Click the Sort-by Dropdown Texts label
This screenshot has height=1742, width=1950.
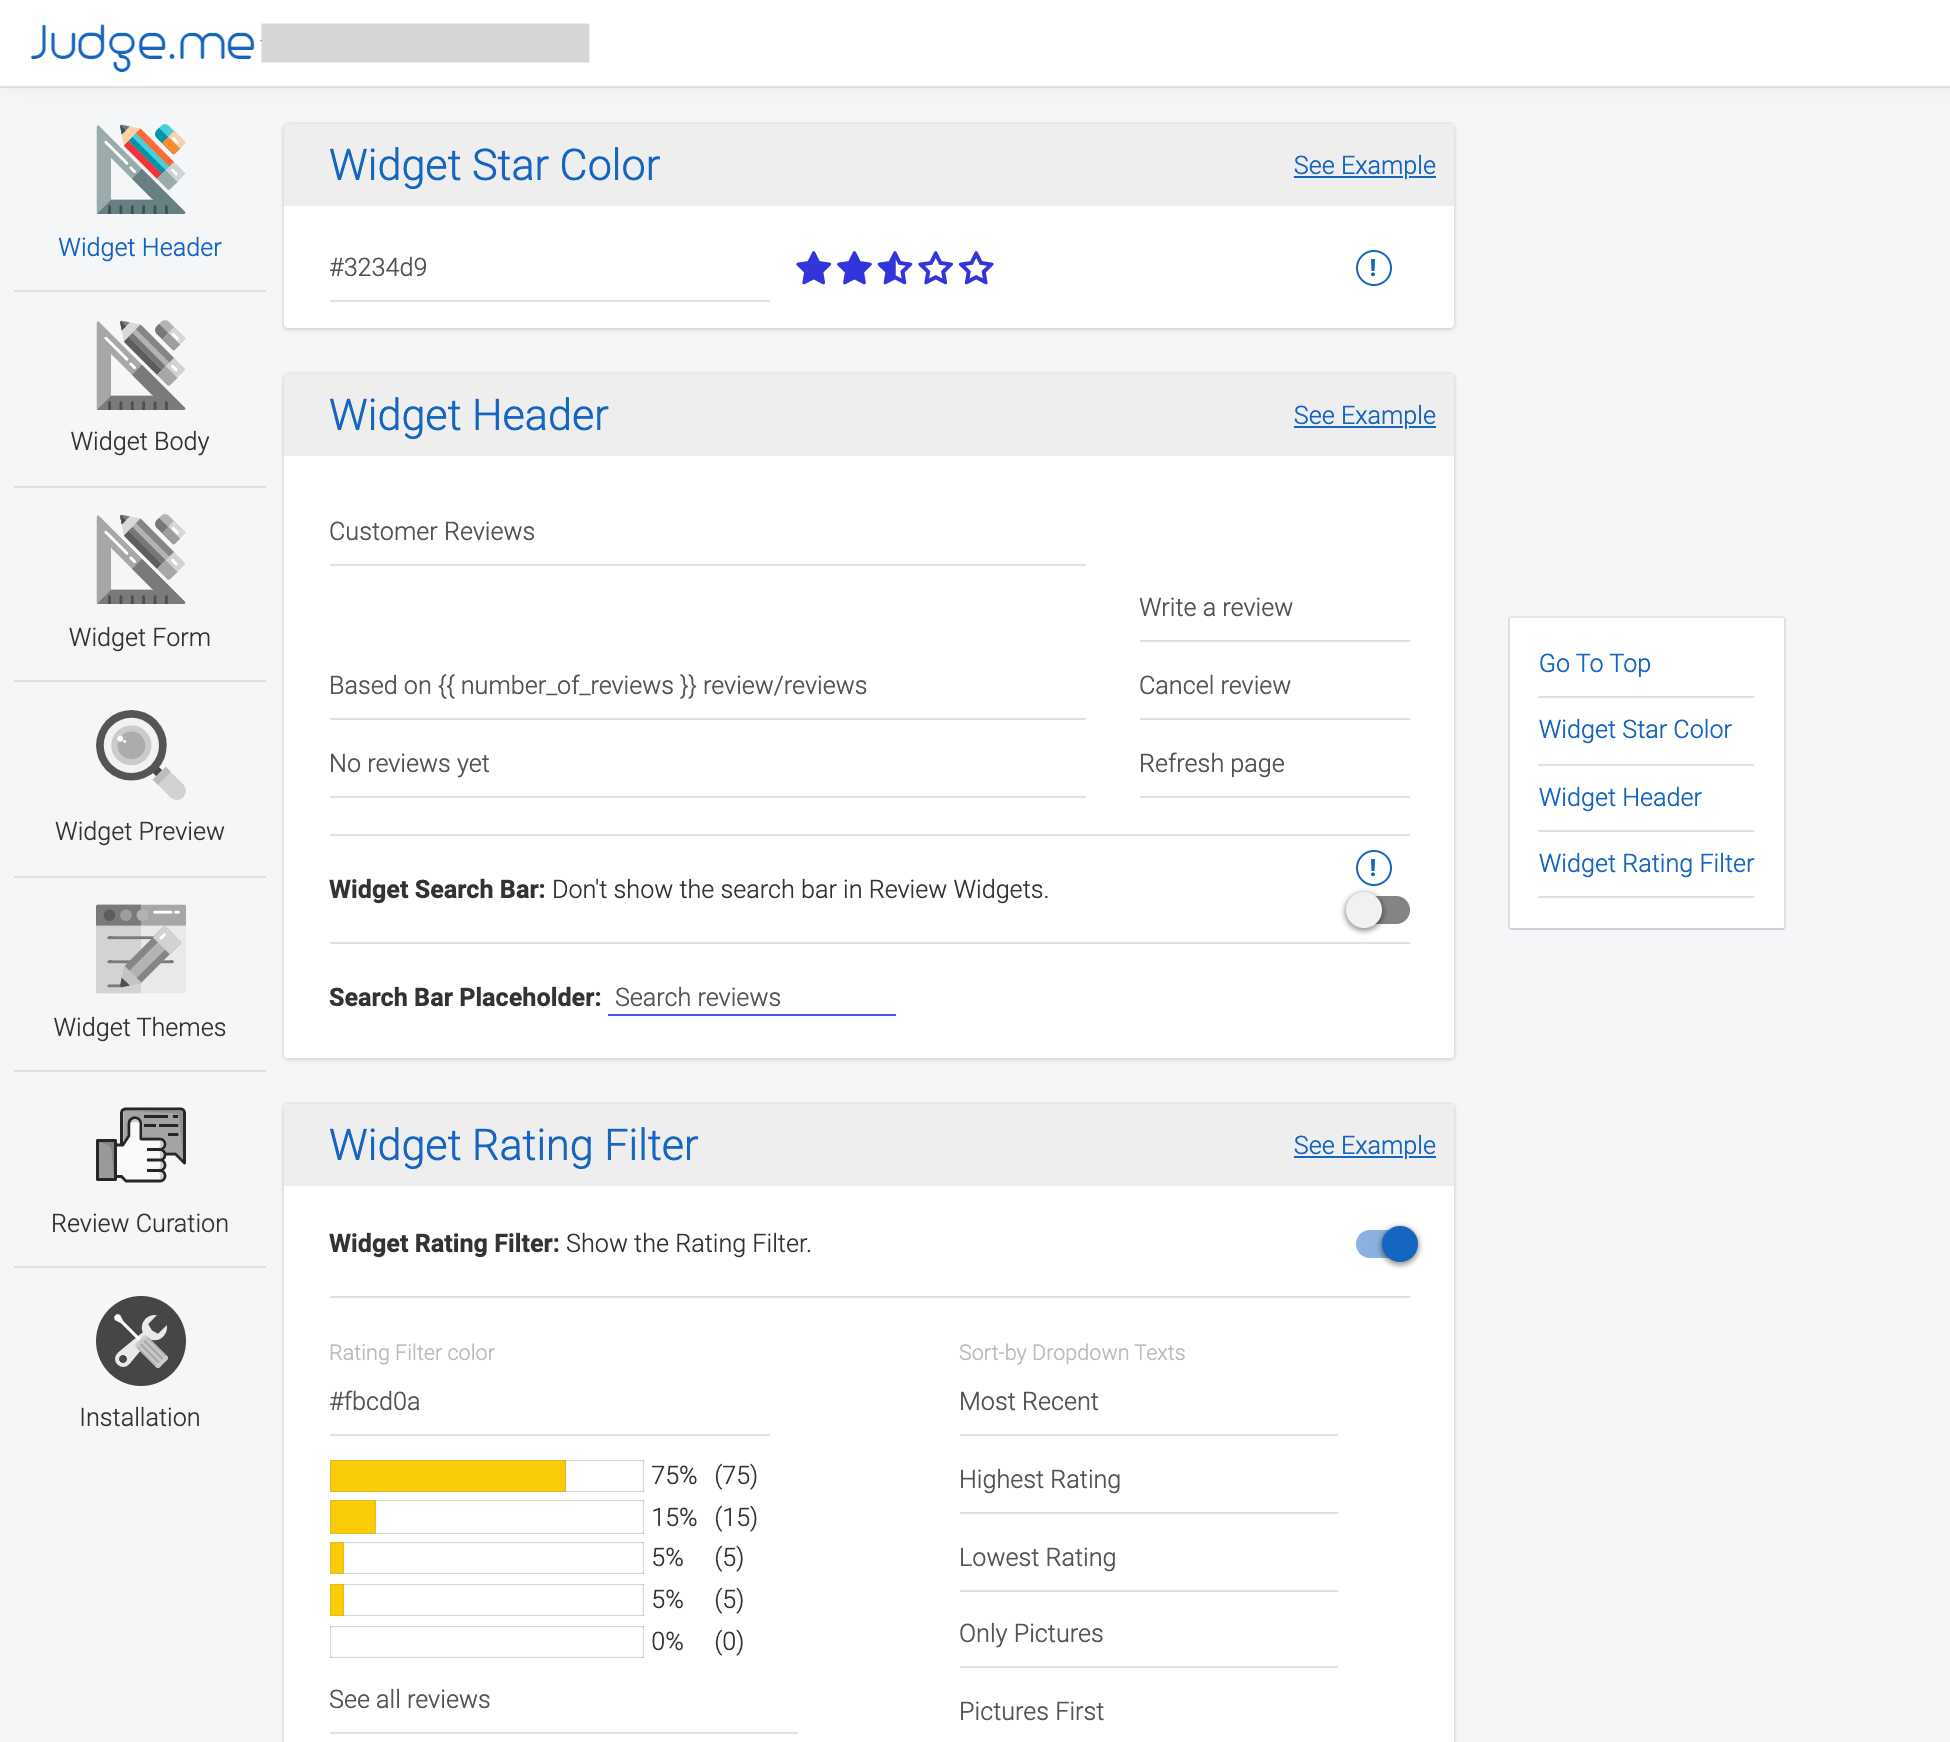coord(1071,1352)
